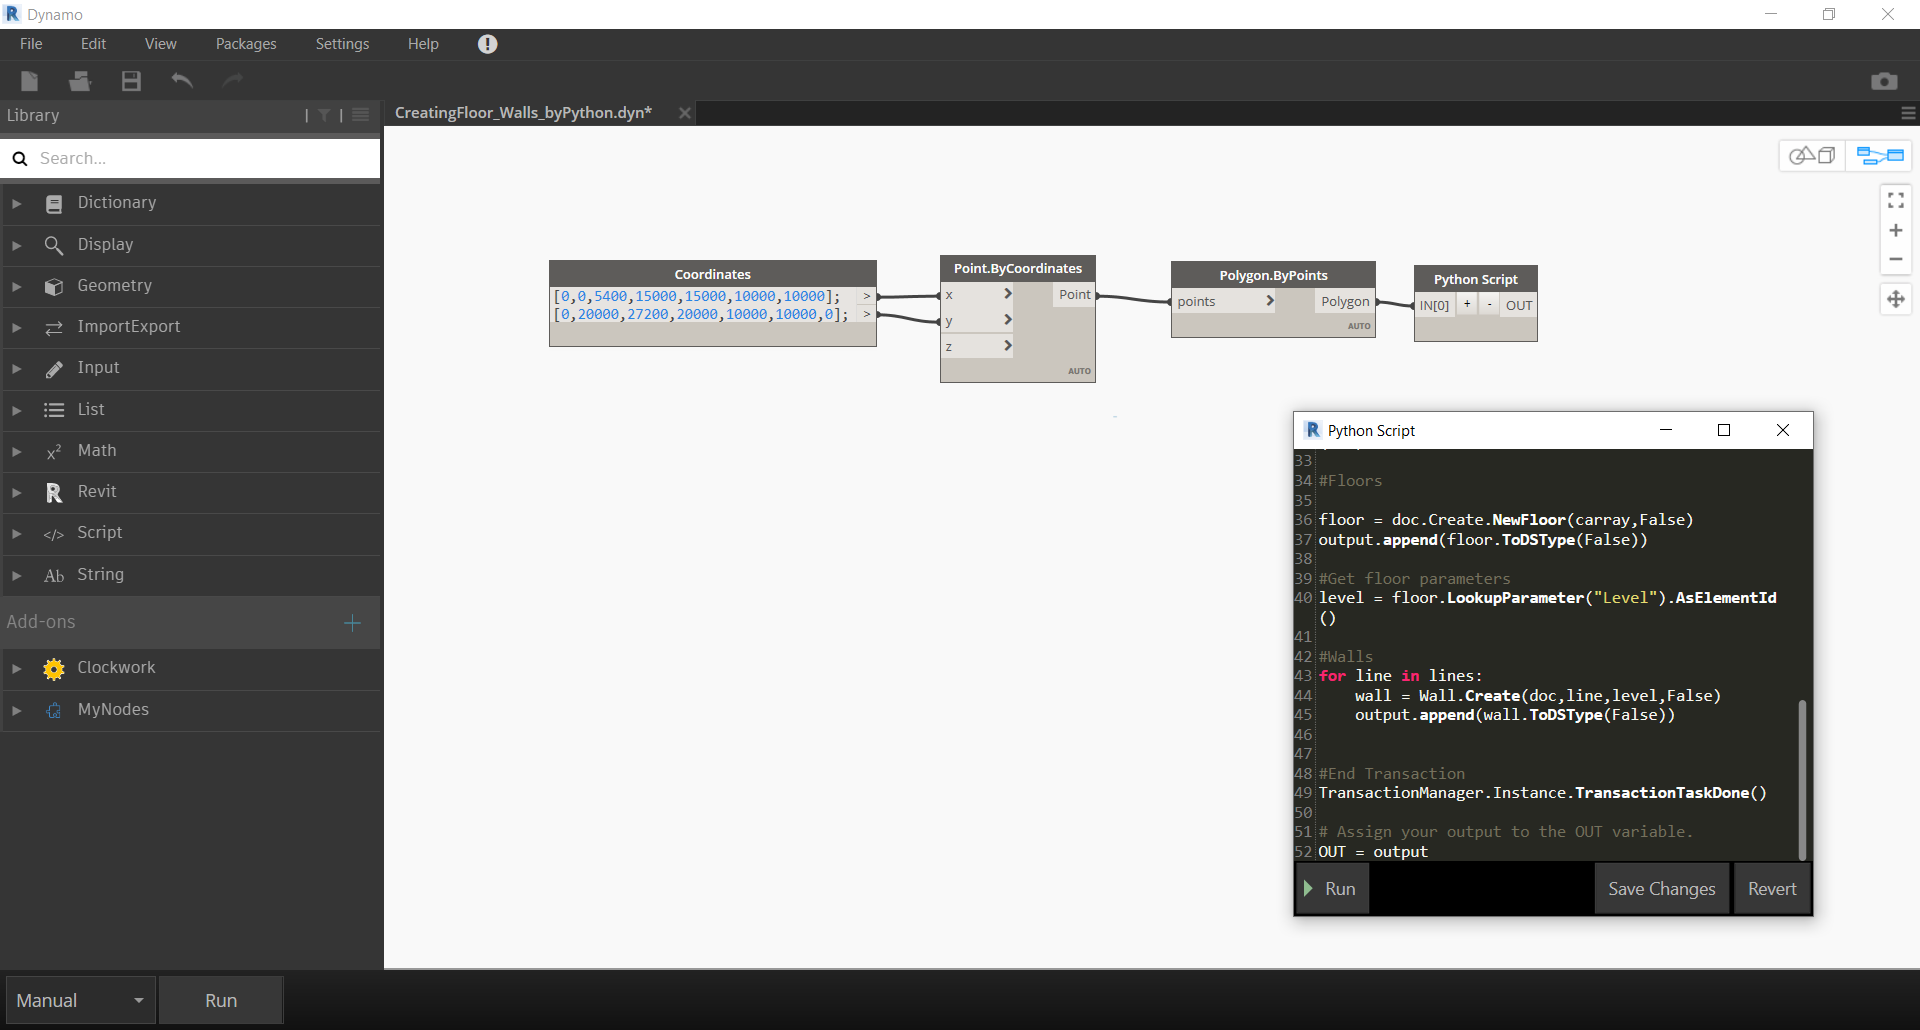The image size is (1920, 1030).
Task: Create a new file using the toolbar icon
Action: coord(30,81)
